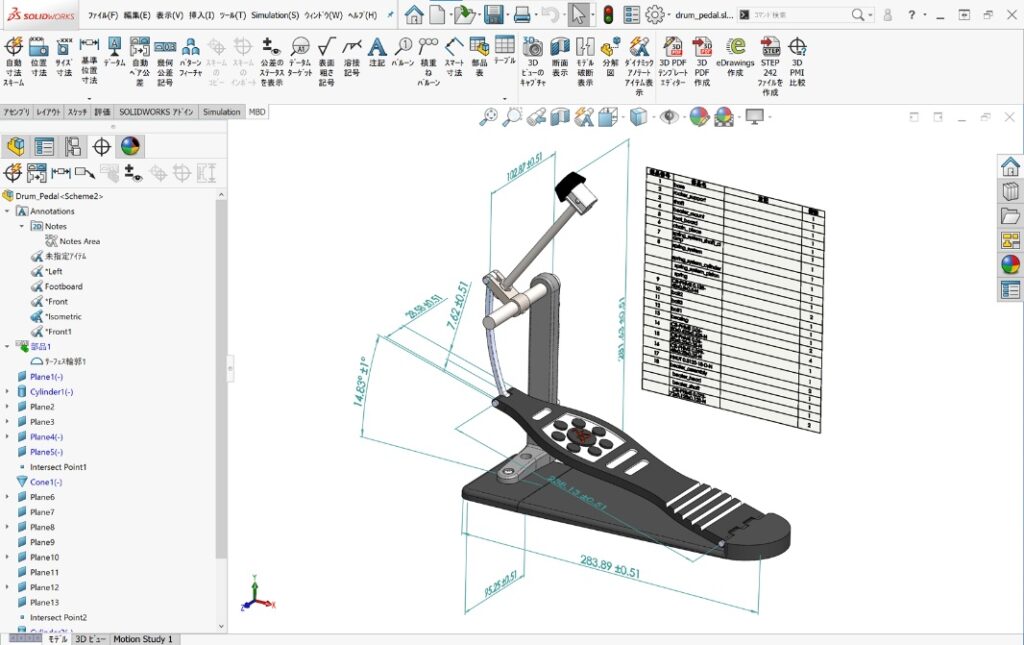Screen dimensions: 1024x645
Task: Expand the Cylinder1(-) tree node
Action: tap(8, 392)
